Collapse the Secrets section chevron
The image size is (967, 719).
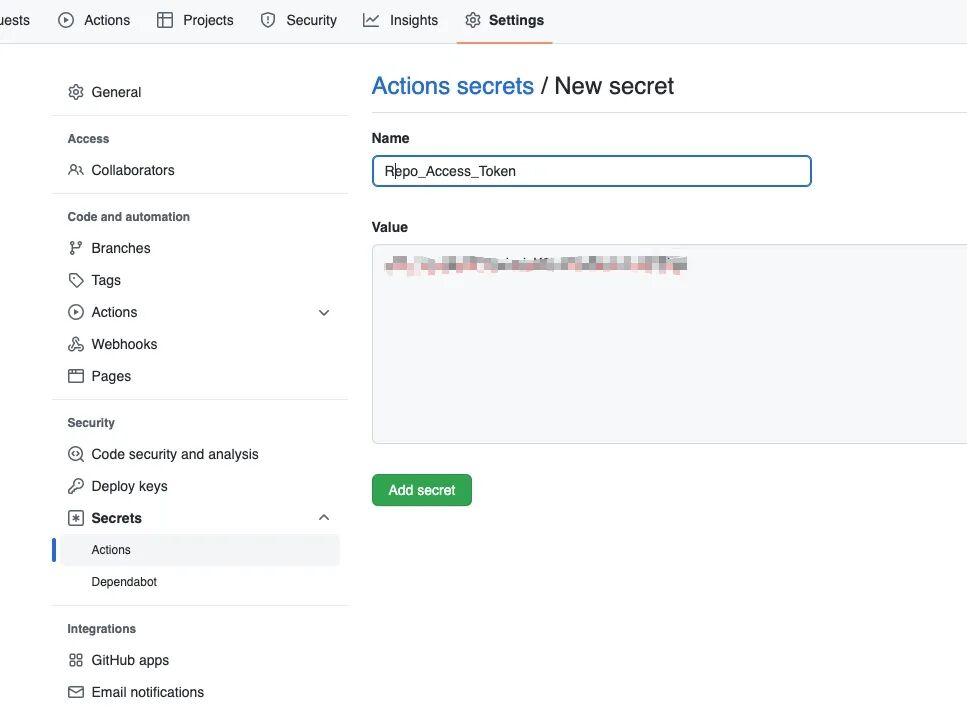pyautogui.click(x=324, y=517)
